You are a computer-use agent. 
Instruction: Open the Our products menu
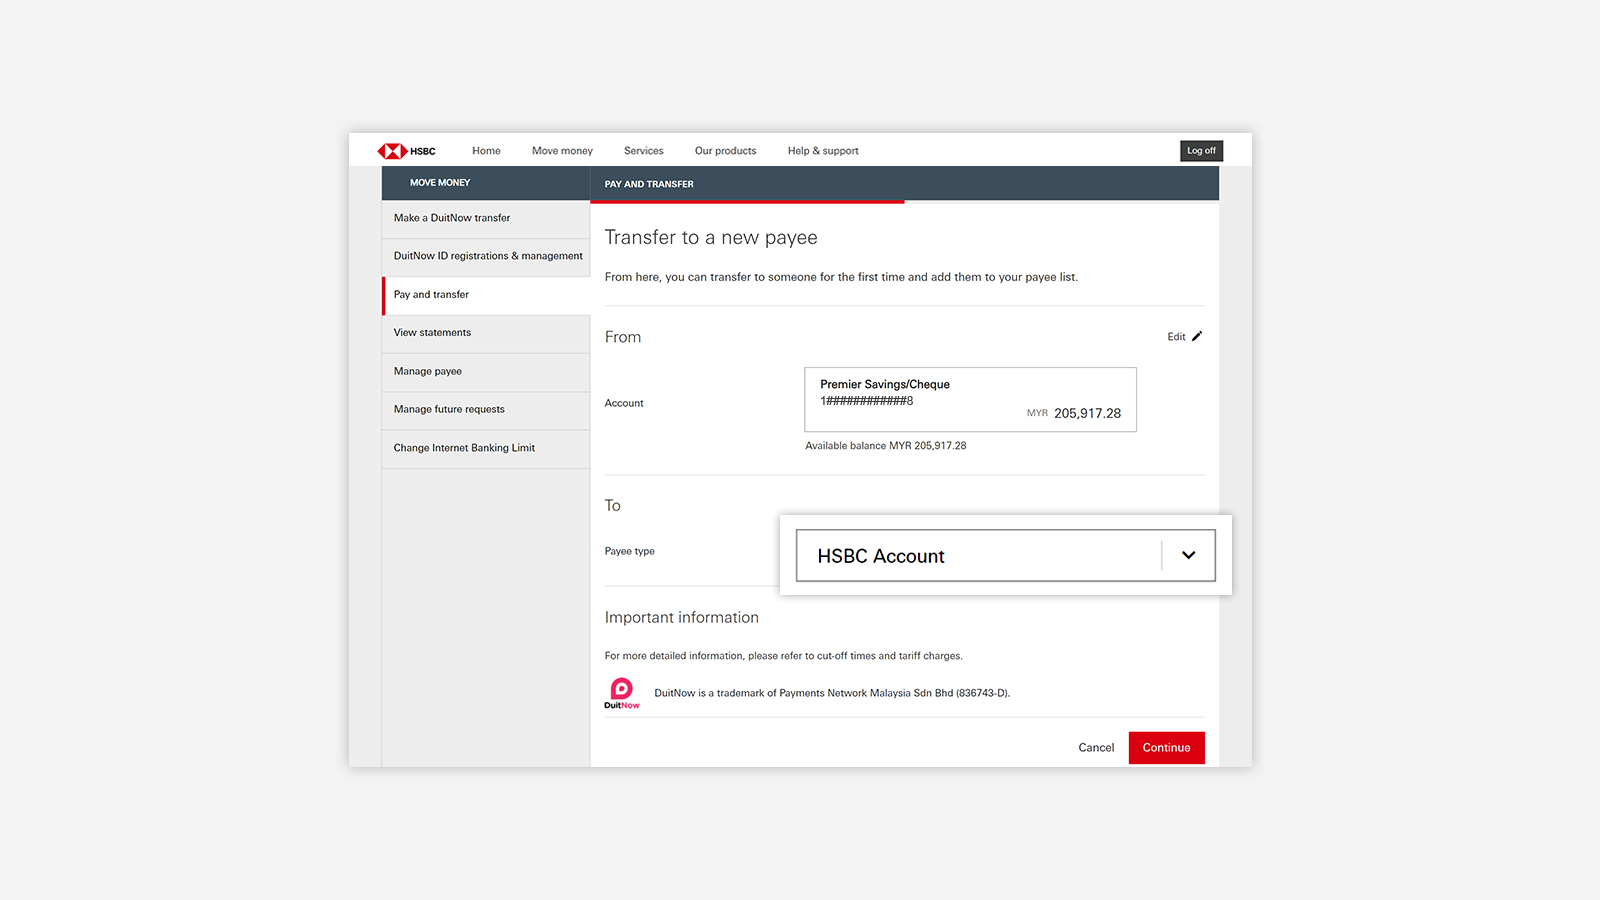tap(726, 151)
